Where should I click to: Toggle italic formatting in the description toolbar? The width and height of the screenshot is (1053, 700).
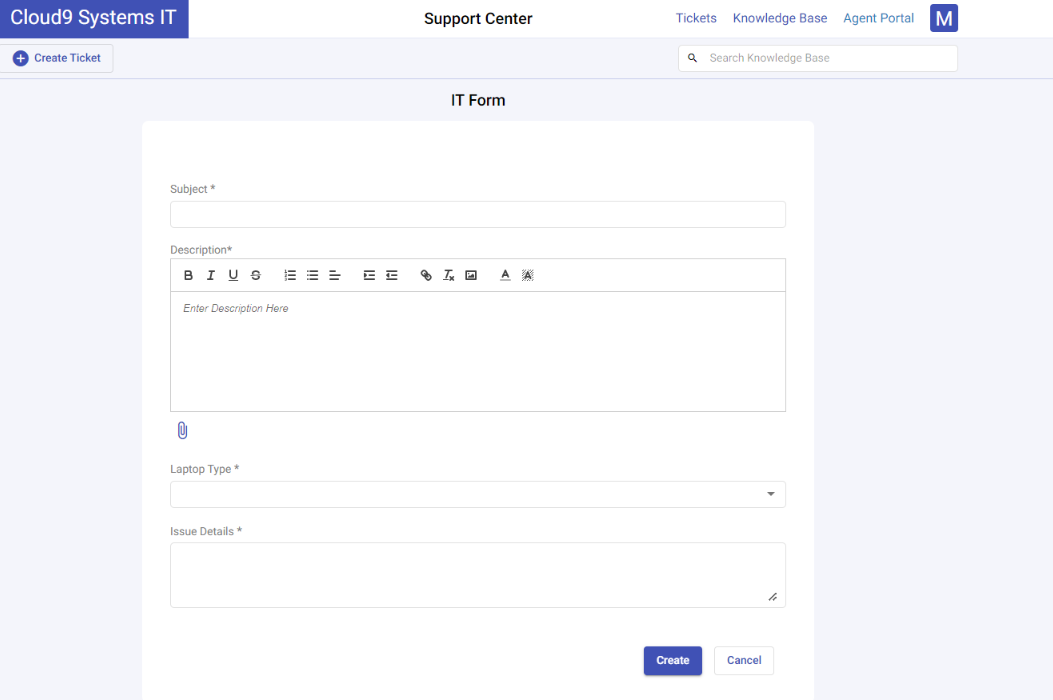(x=210, y=275)
